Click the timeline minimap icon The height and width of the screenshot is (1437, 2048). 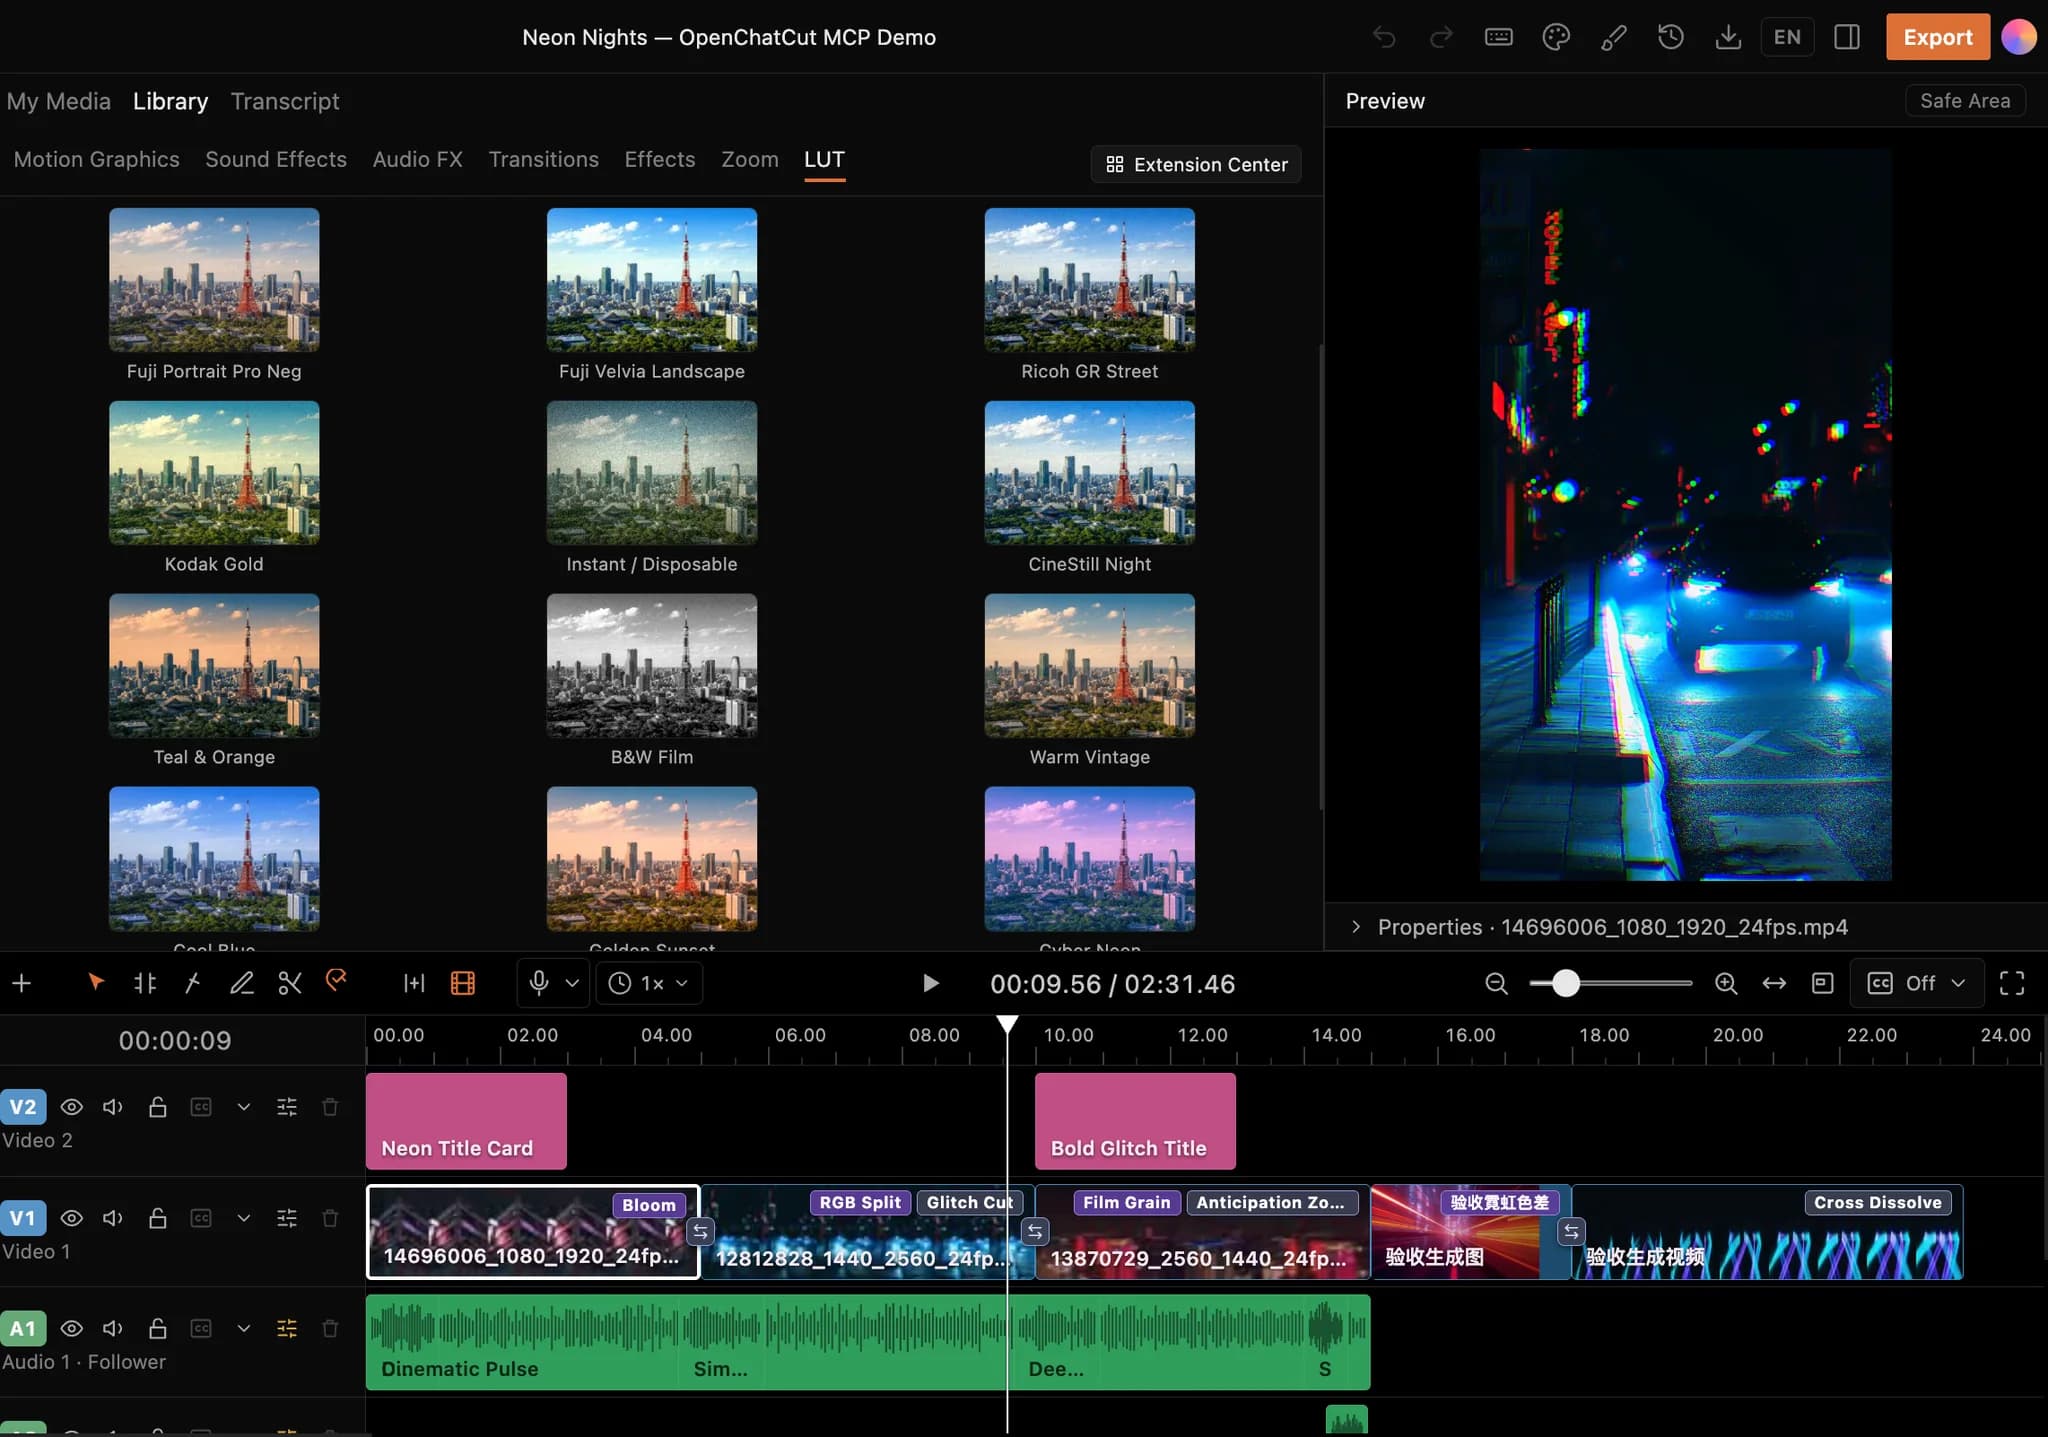(1822, 983)
